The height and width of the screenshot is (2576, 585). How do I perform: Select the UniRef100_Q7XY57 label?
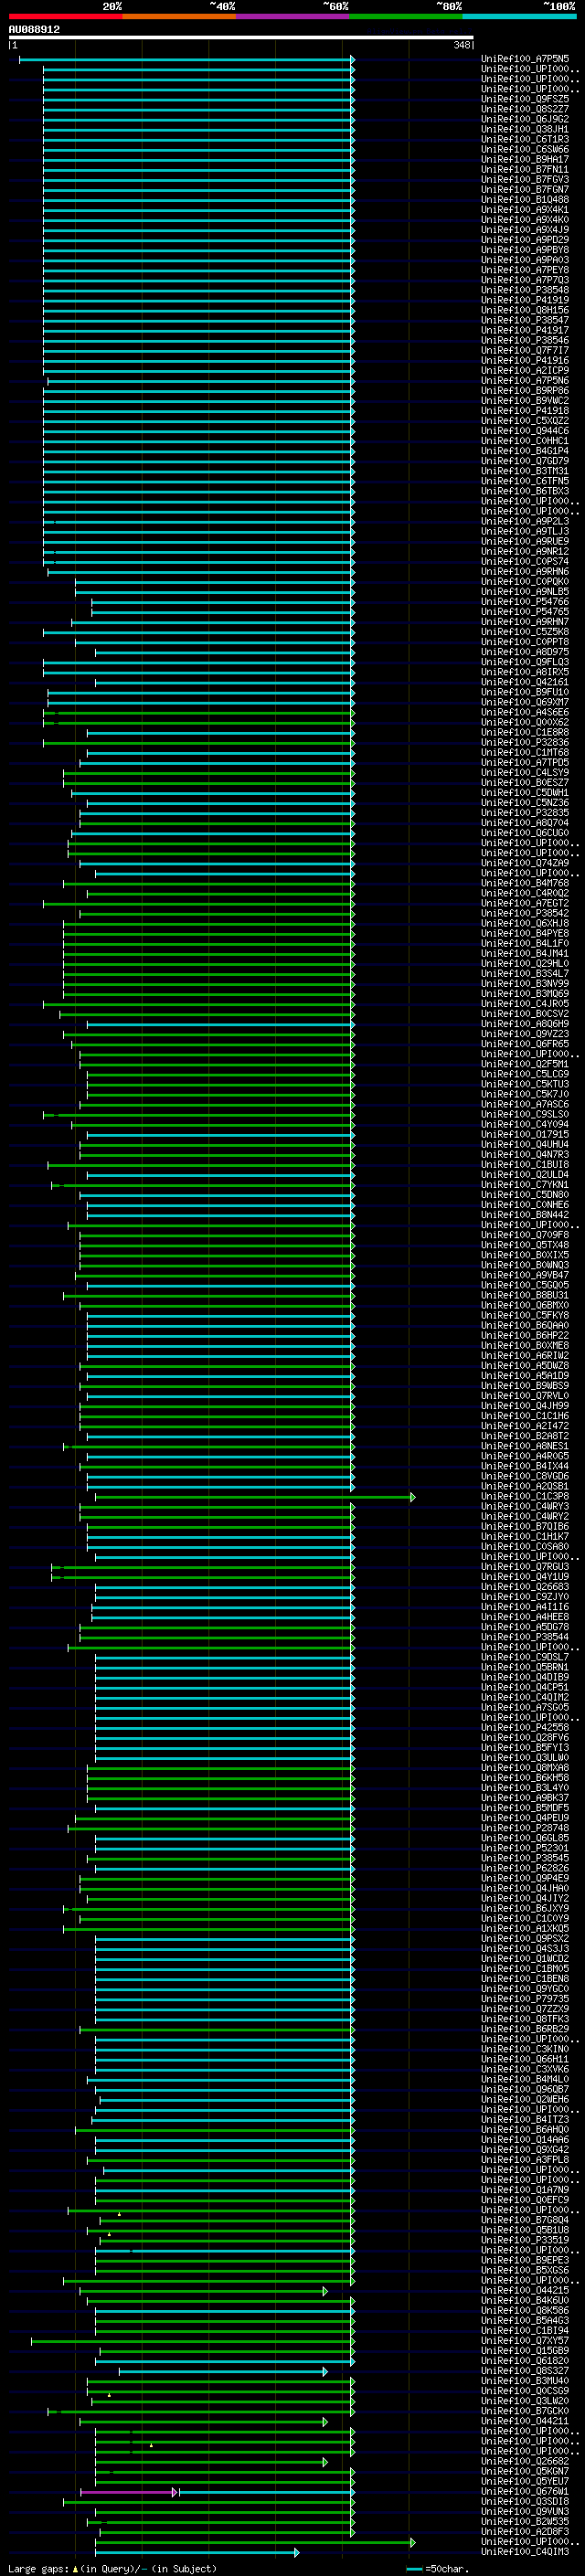pos(525,2340)
